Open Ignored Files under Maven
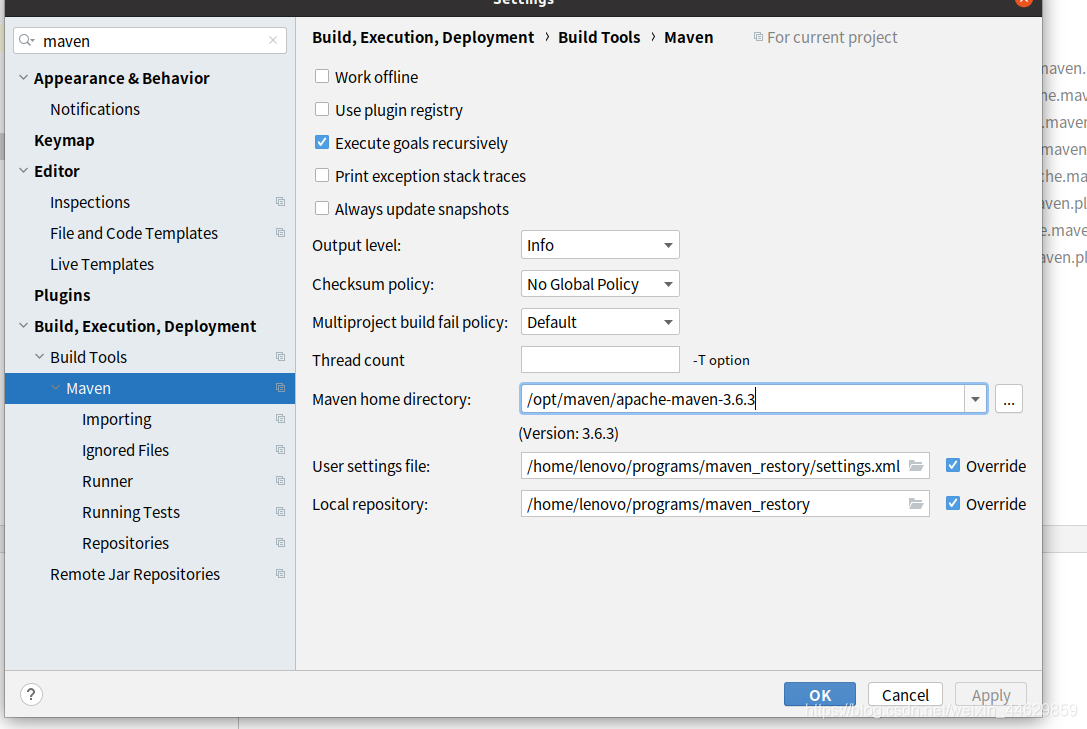The height and width of the screenshot is (729, 1087). (x=125, y=450)
